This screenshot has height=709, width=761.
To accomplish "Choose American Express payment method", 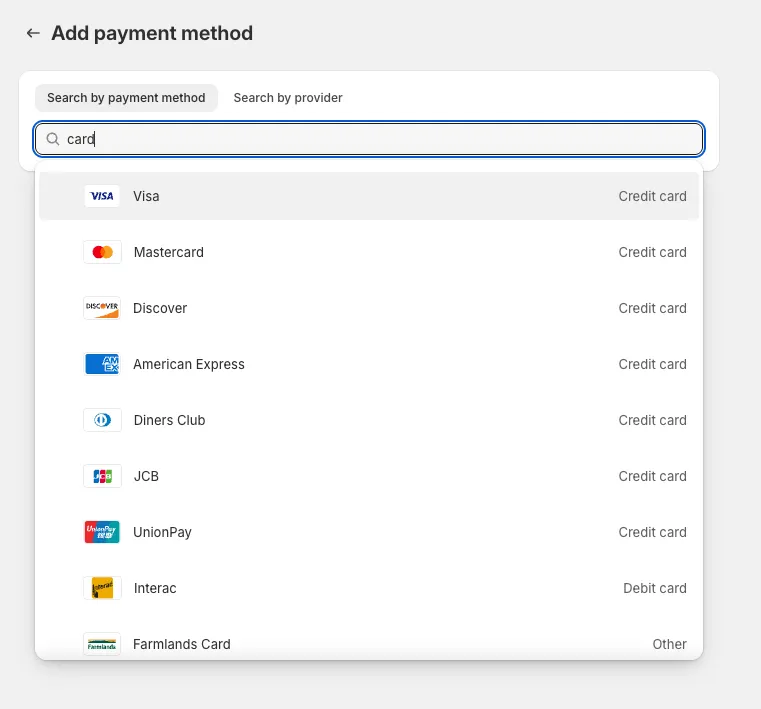I will tap(369, 364).
